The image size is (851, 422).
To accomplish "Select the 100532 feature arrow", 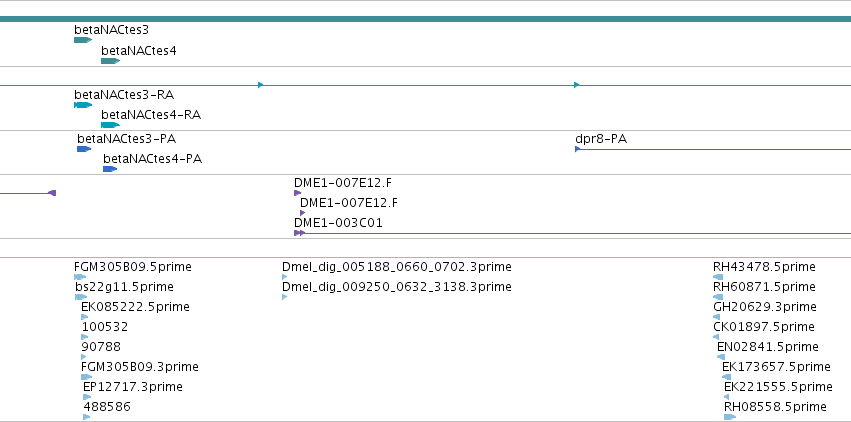I will (x=84, y=337).
